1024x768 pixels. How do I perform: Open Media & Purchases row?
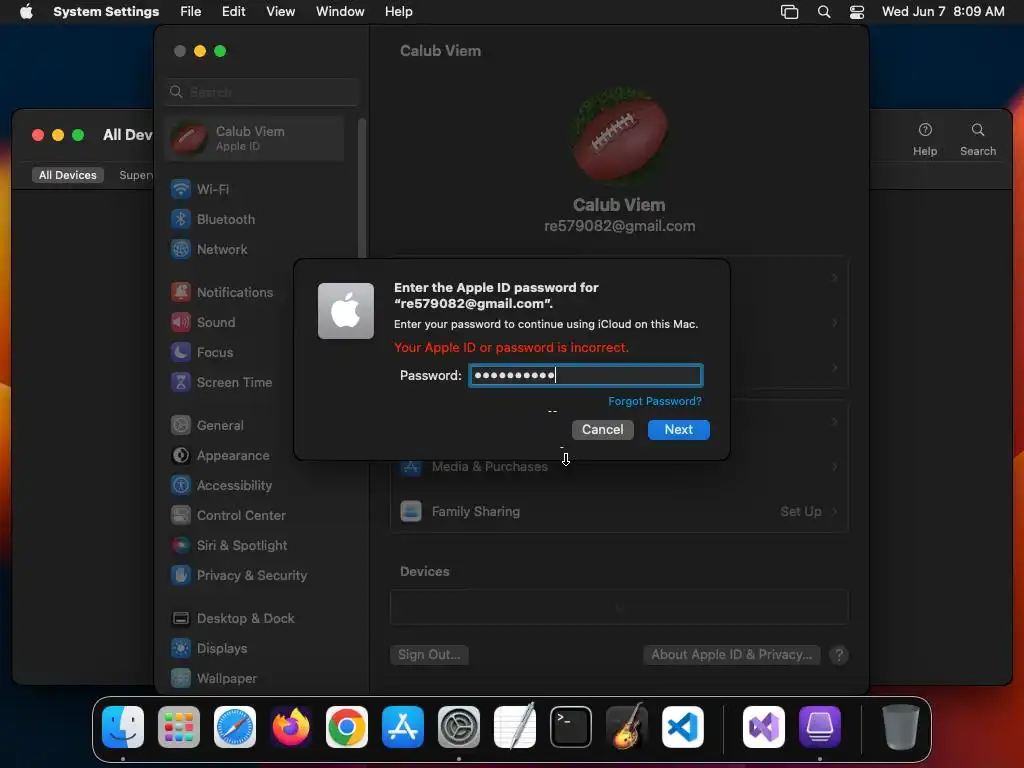click(619, 466)
